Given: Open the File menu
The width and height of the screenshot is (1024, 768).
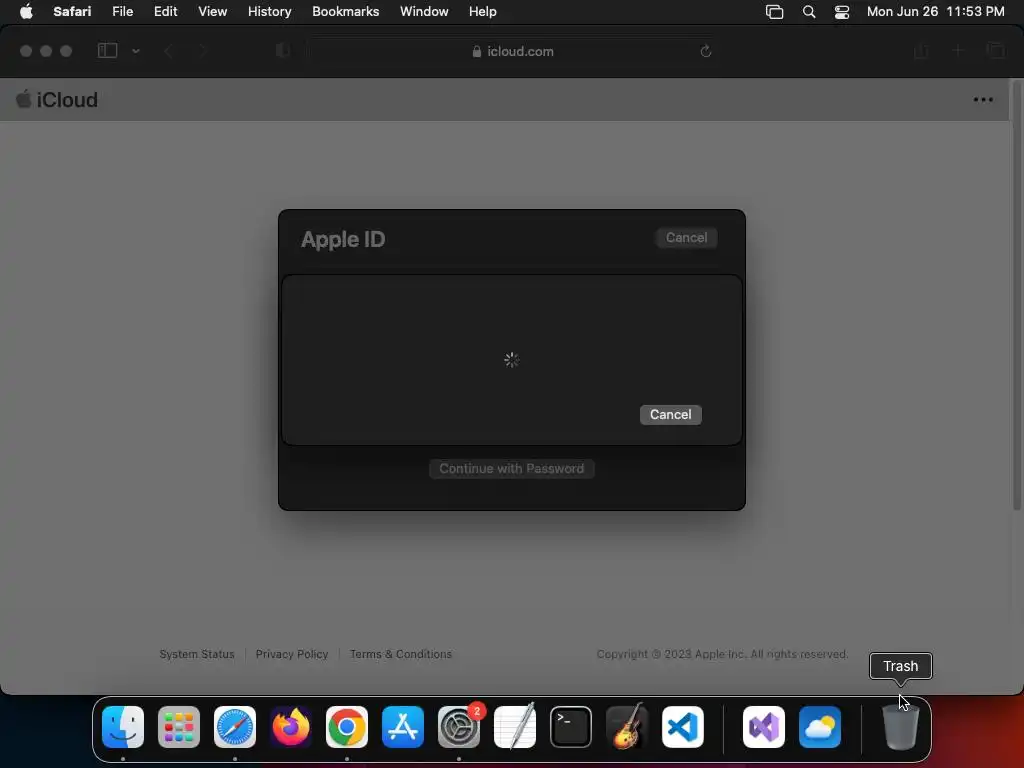Looking at the screenshot, I should pos(122,12).
